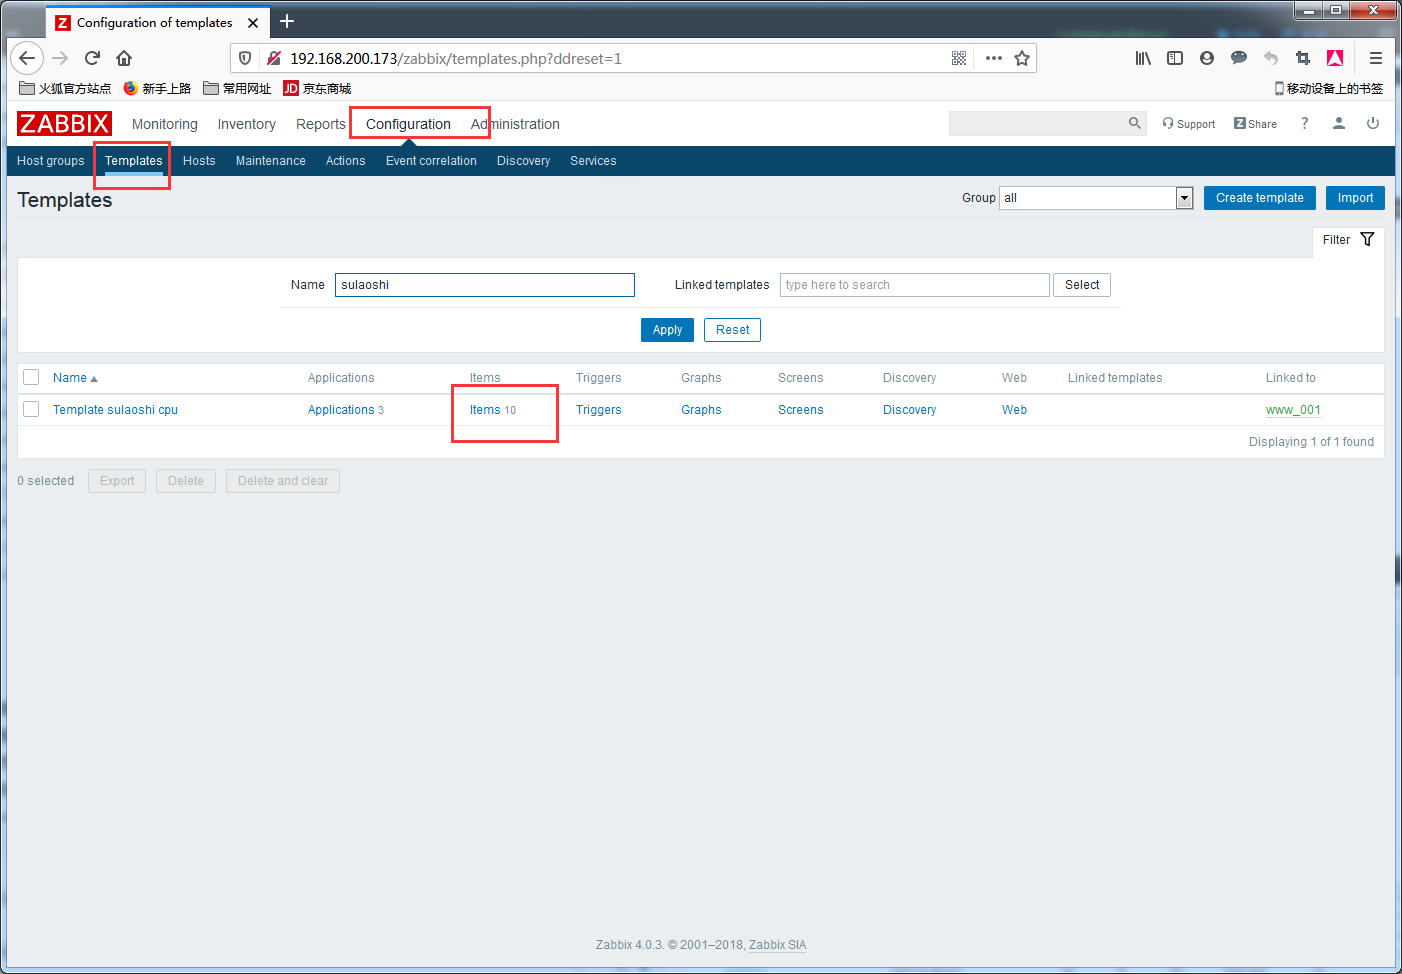Open the Help question mark icon
This screenshot has height=974, width=1402.
1304,123
